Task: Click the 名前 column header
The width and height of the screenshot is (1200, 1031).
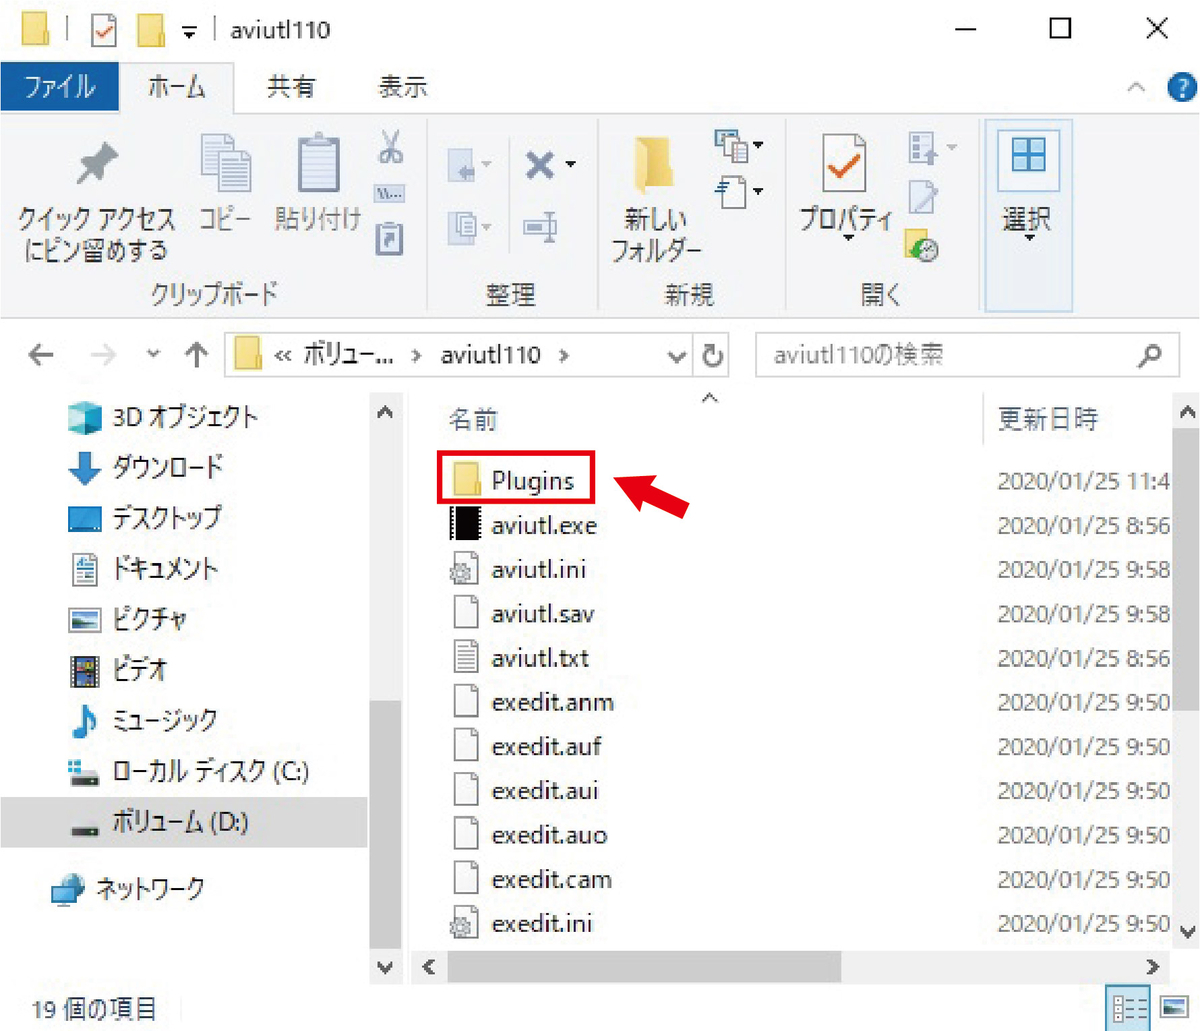Action: [473, 420]
